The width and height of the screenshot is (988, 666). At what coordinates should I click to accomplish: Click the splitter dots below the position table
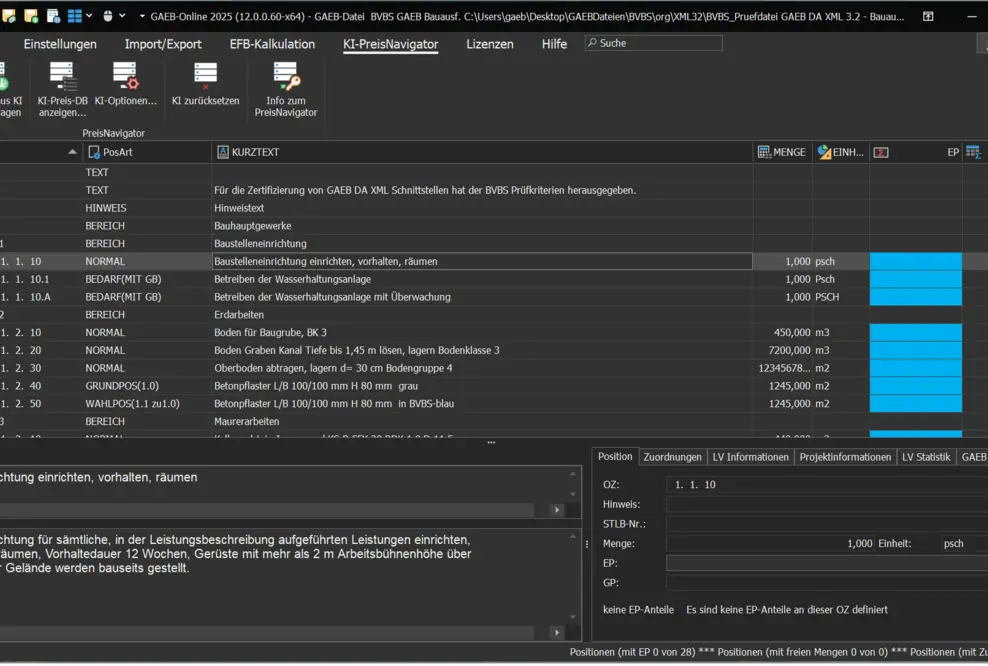pos(491,442)
